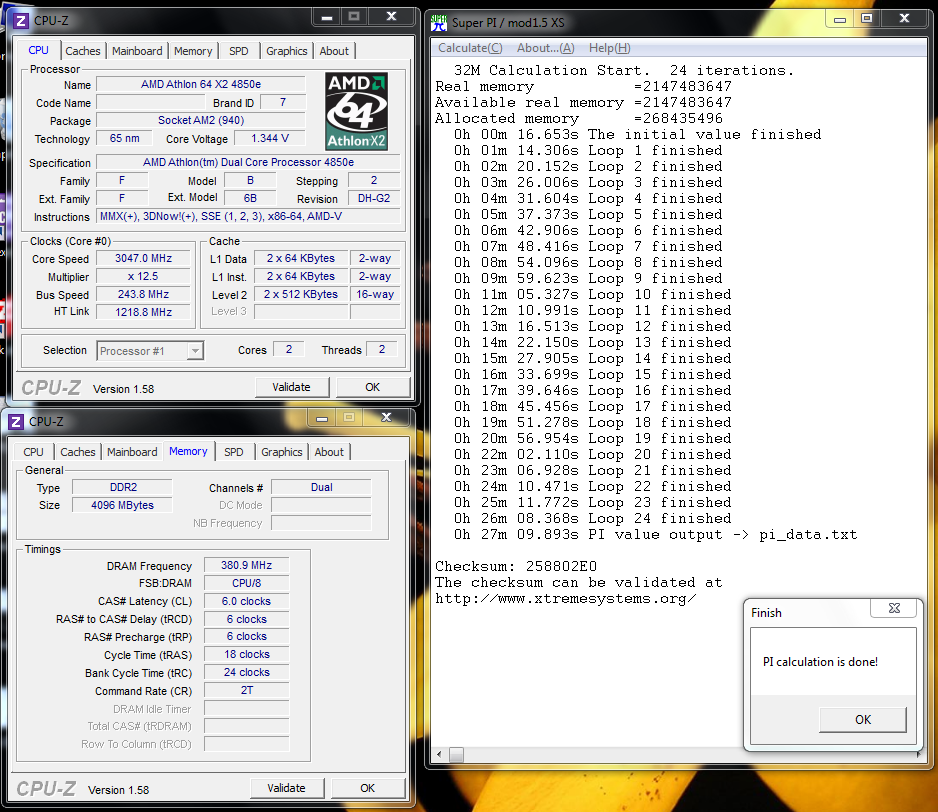
Task: Open About tab in lower CPU-Z window
Action: 329,452
